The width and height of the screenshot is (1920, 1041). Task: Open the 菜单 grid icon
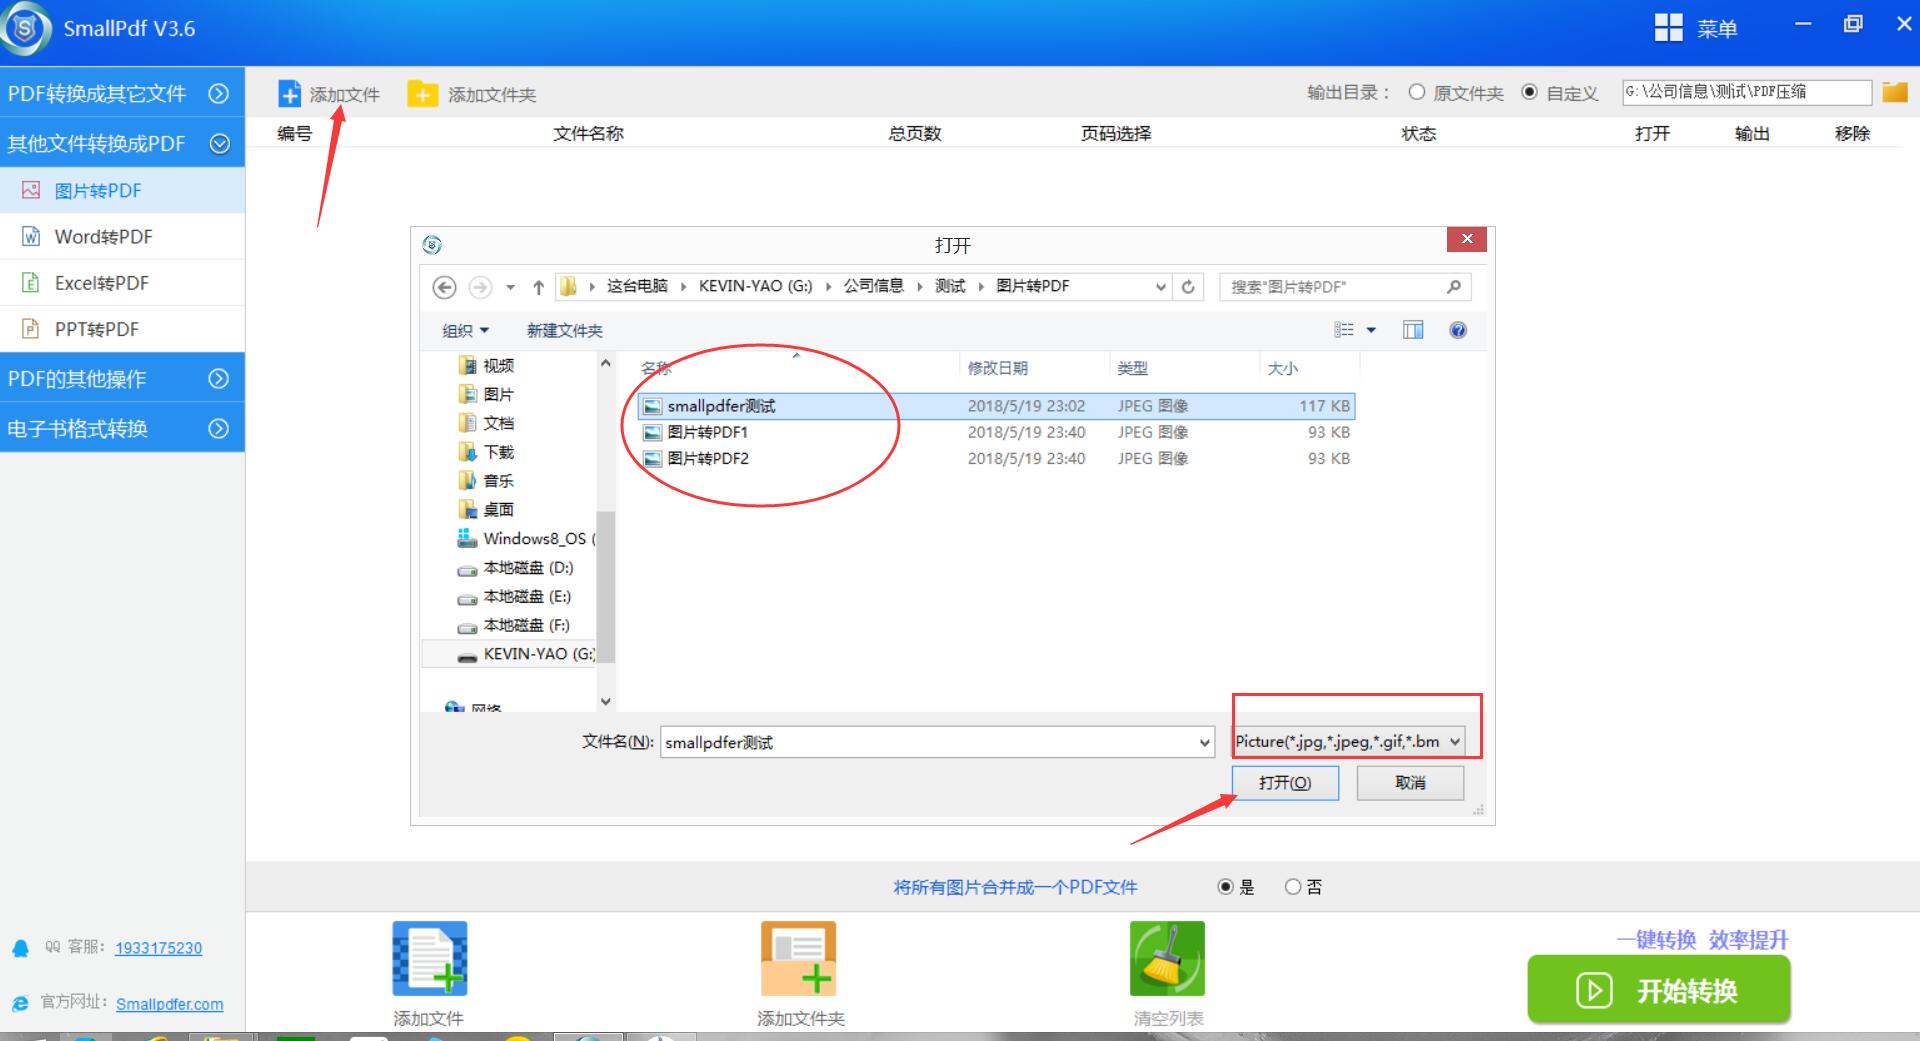point(1668,28)
